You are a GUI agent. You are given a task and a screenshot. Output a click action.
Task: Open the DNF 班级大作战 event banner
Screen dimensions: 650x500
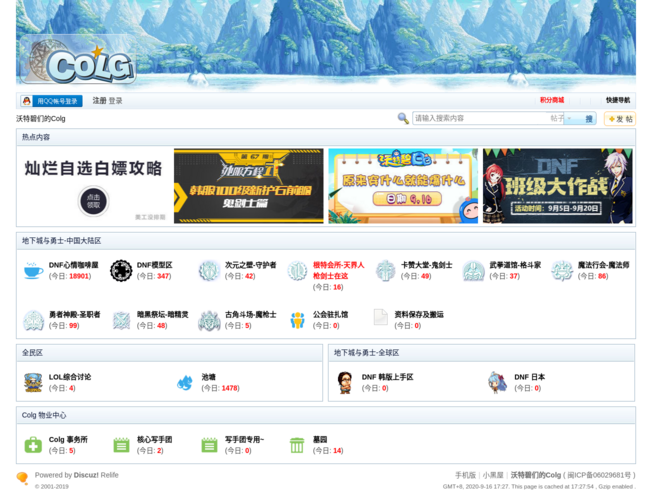point(557,185)
